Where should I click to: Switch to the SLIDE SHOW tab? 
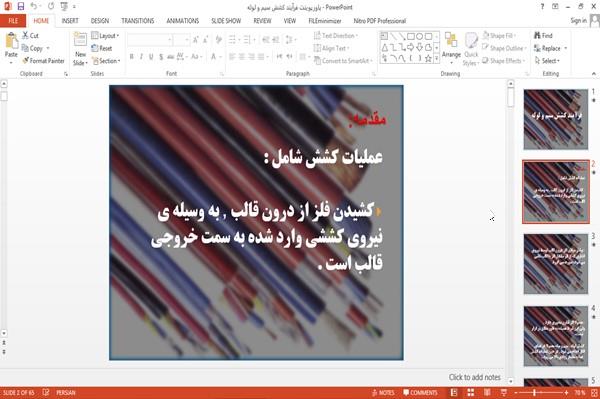coord(226,21)
